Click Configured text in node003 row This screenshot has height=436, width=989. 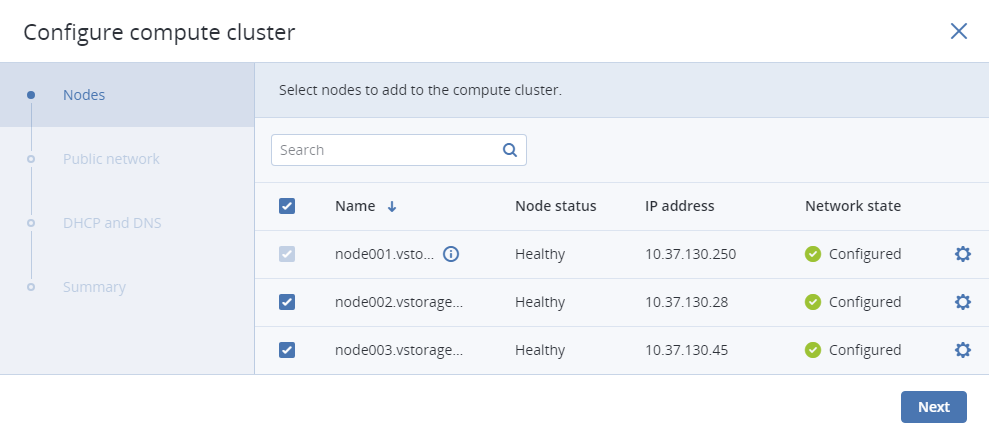(865, 350)
